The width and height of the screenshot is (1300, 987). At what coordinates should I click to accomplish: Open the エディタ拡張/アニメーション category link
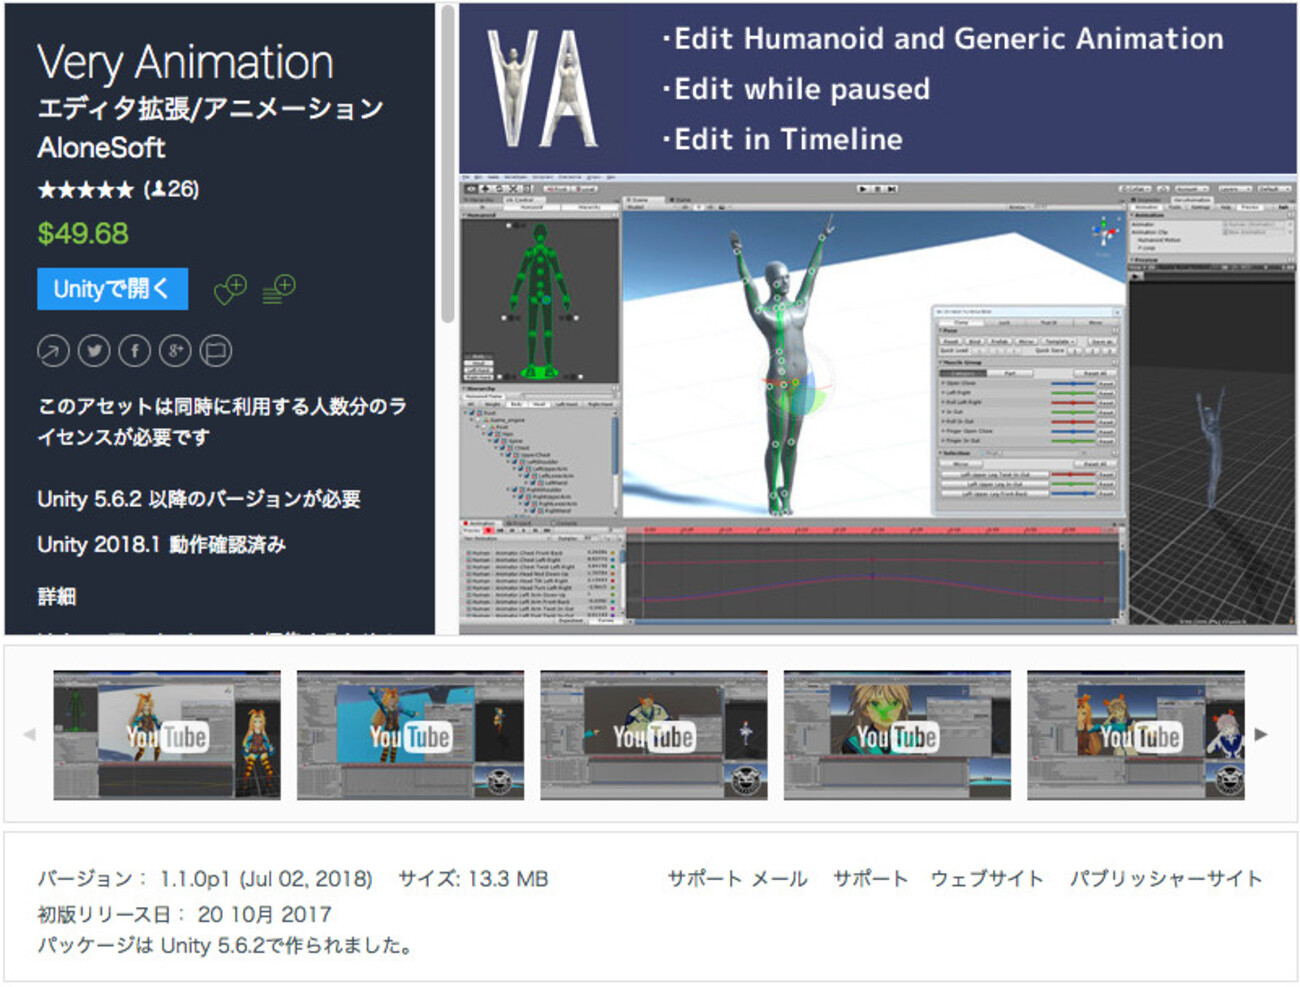[210, 108]
